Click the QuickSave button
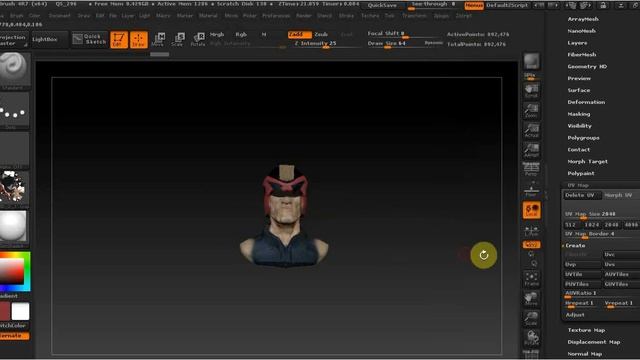 (382, 5)
